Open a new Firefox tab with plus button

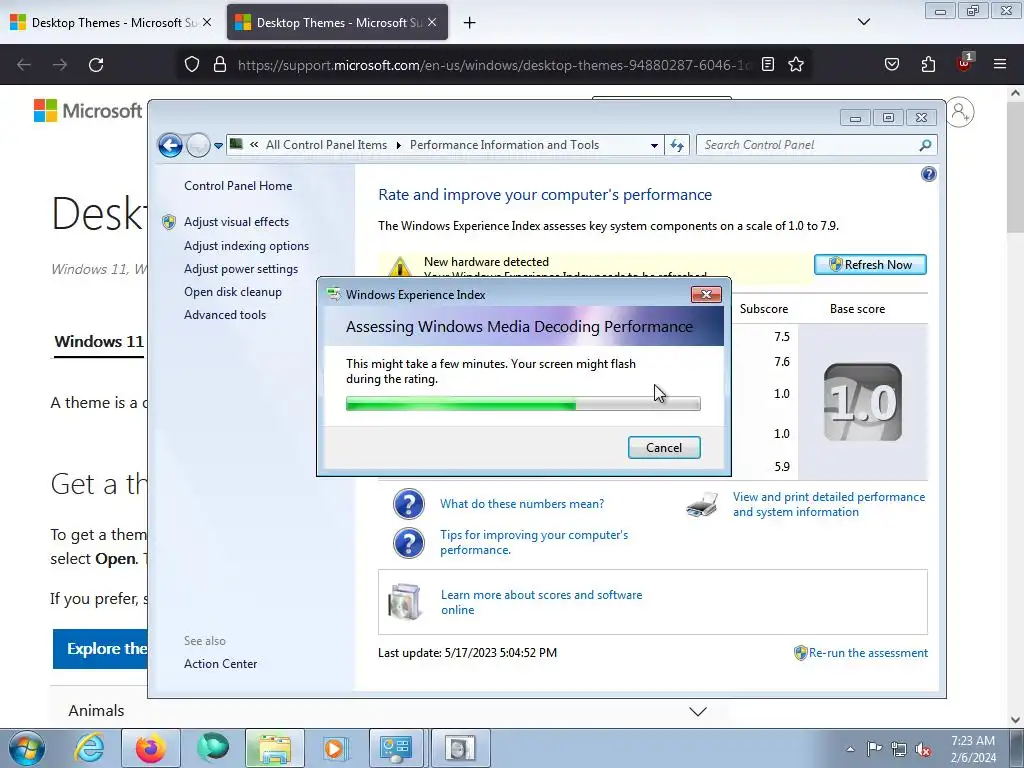(x=469, y=23)
